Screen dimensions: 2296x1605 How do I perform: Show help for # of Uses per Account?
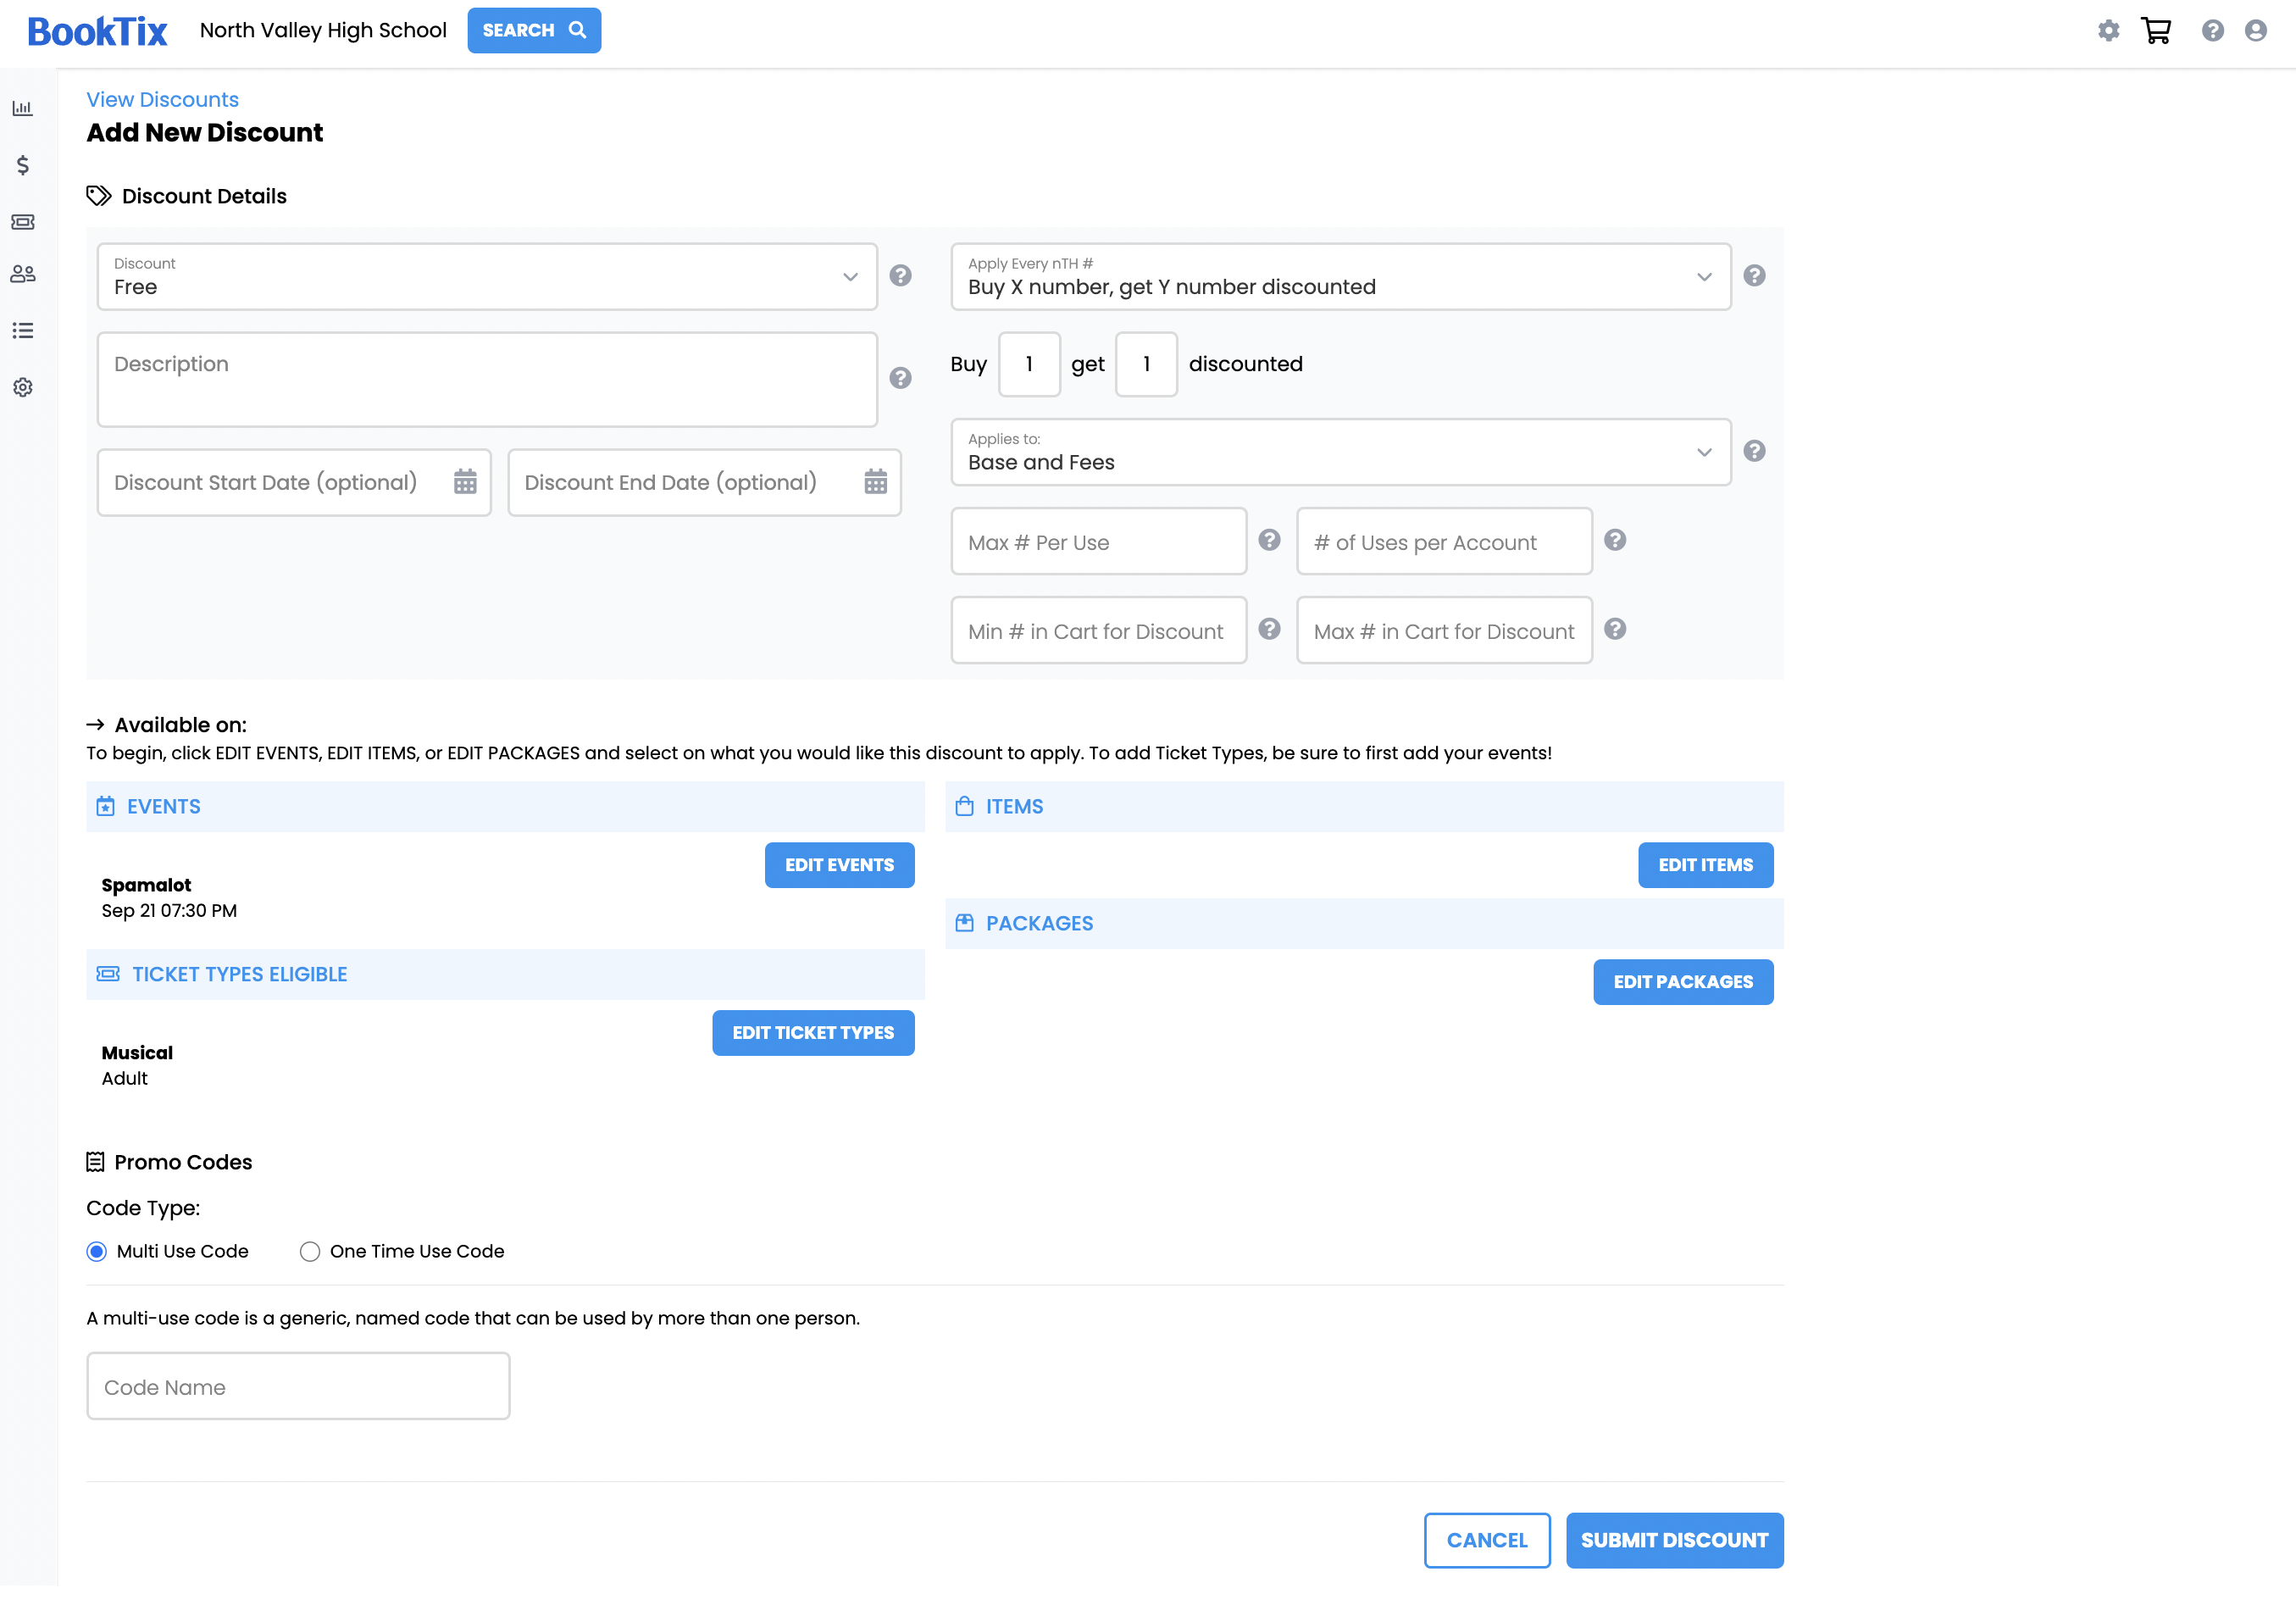pyautogui.click(x=1616, y=540)
